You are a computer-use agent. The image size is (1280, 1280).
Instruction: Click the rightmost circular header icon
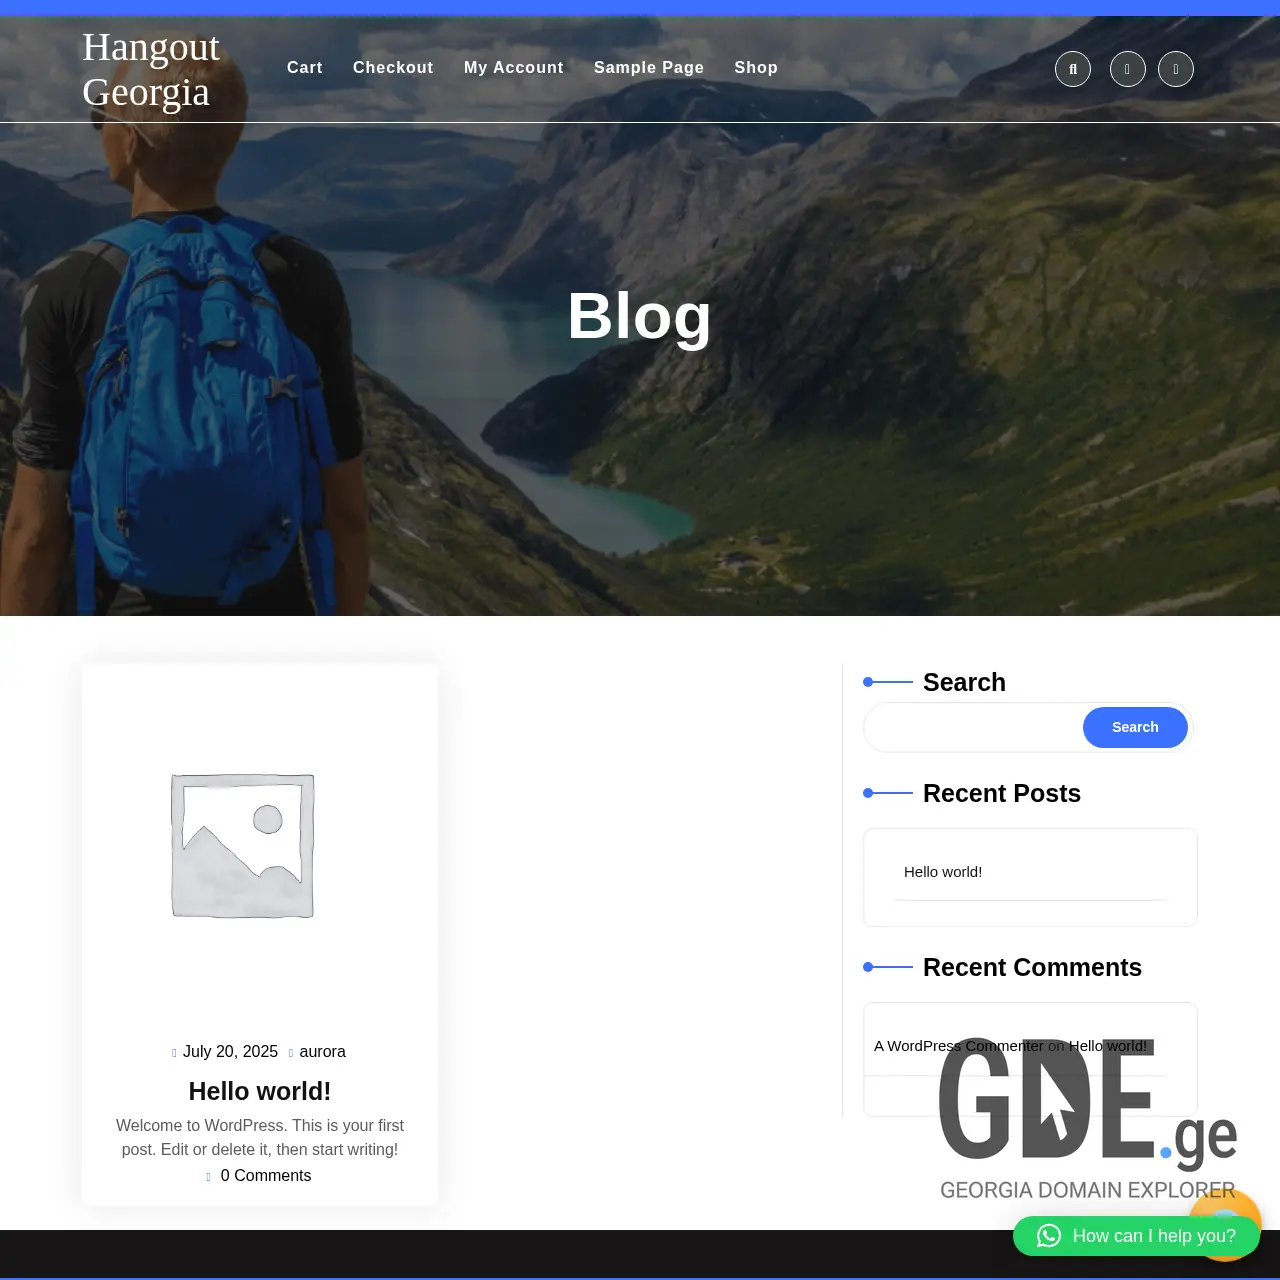(1175, 68)
